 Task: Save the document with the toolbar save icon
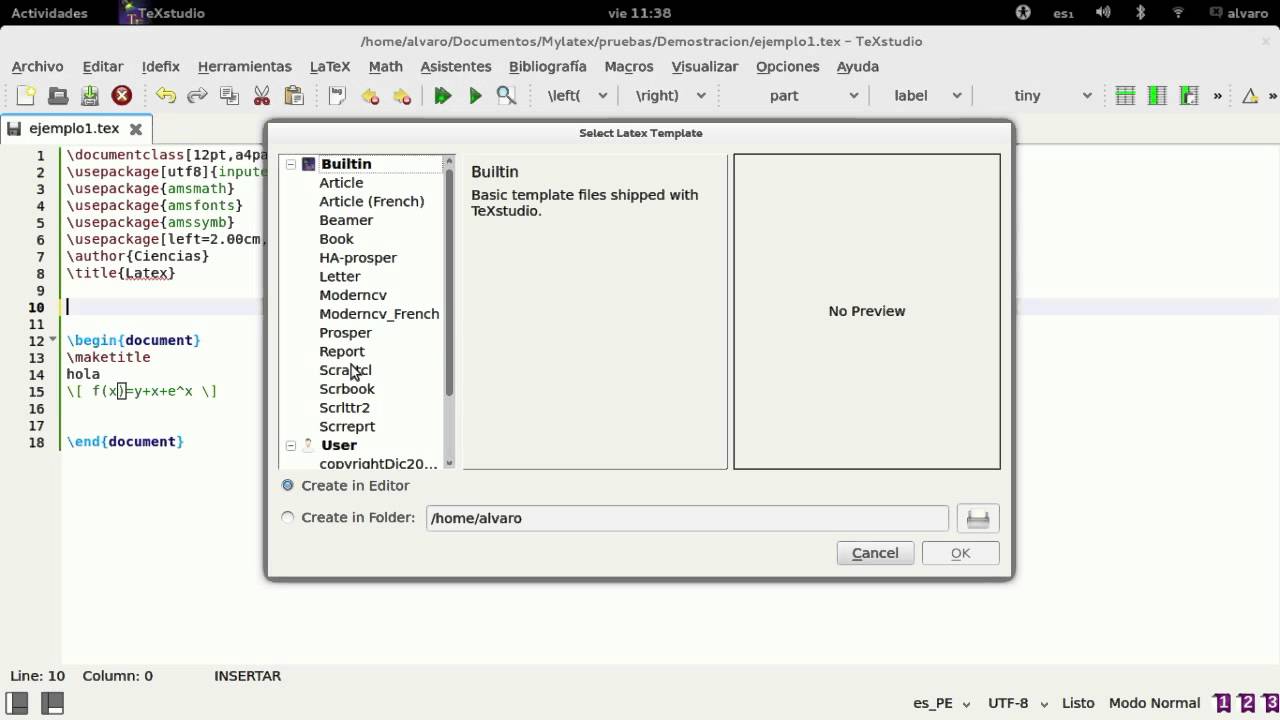tap(90, 96)
